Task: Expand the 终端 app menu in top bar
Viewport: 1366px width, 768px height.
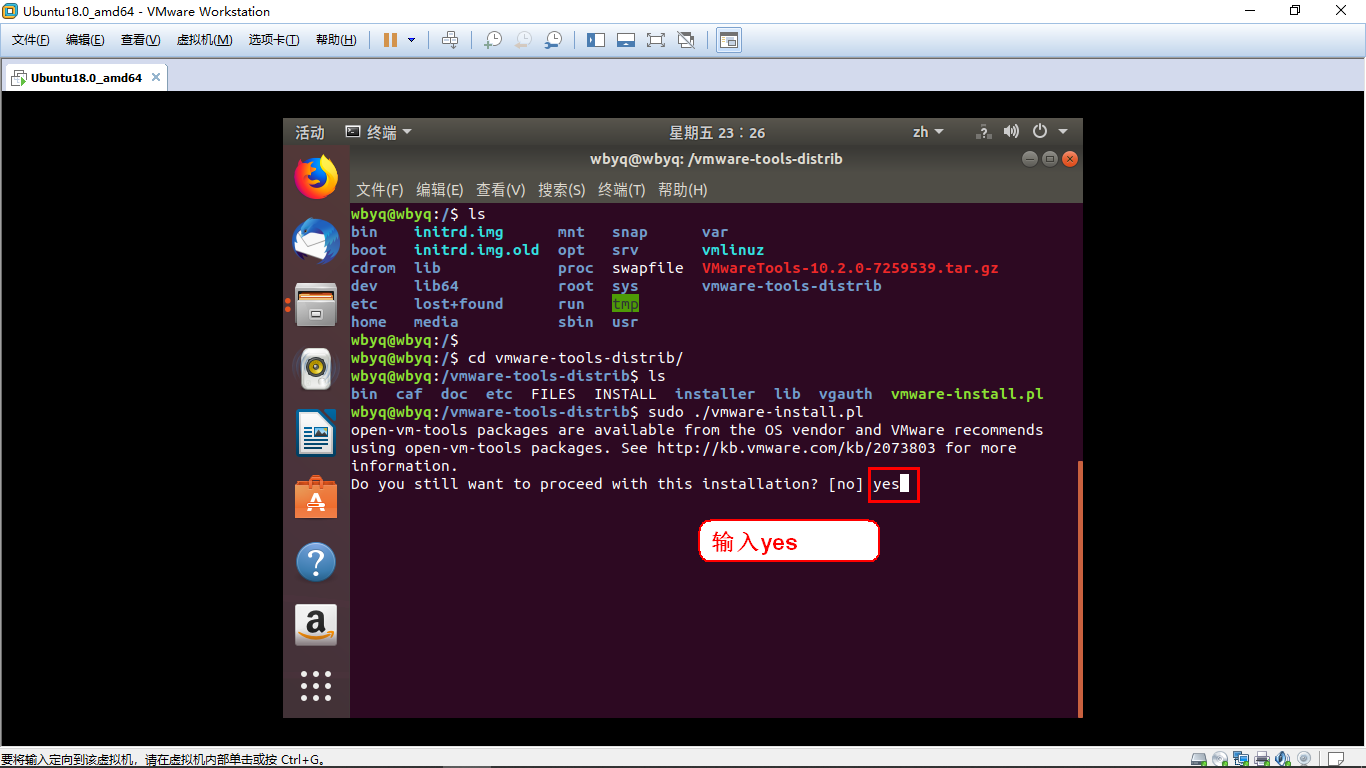Action: point(379,132)
